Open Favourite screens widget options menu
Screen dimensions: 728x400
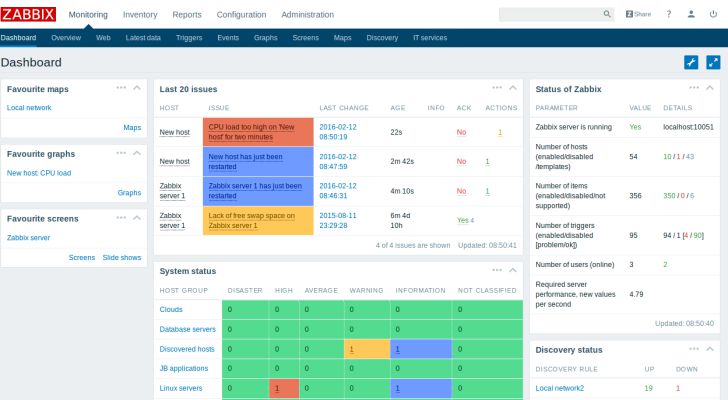coord(121,218)
